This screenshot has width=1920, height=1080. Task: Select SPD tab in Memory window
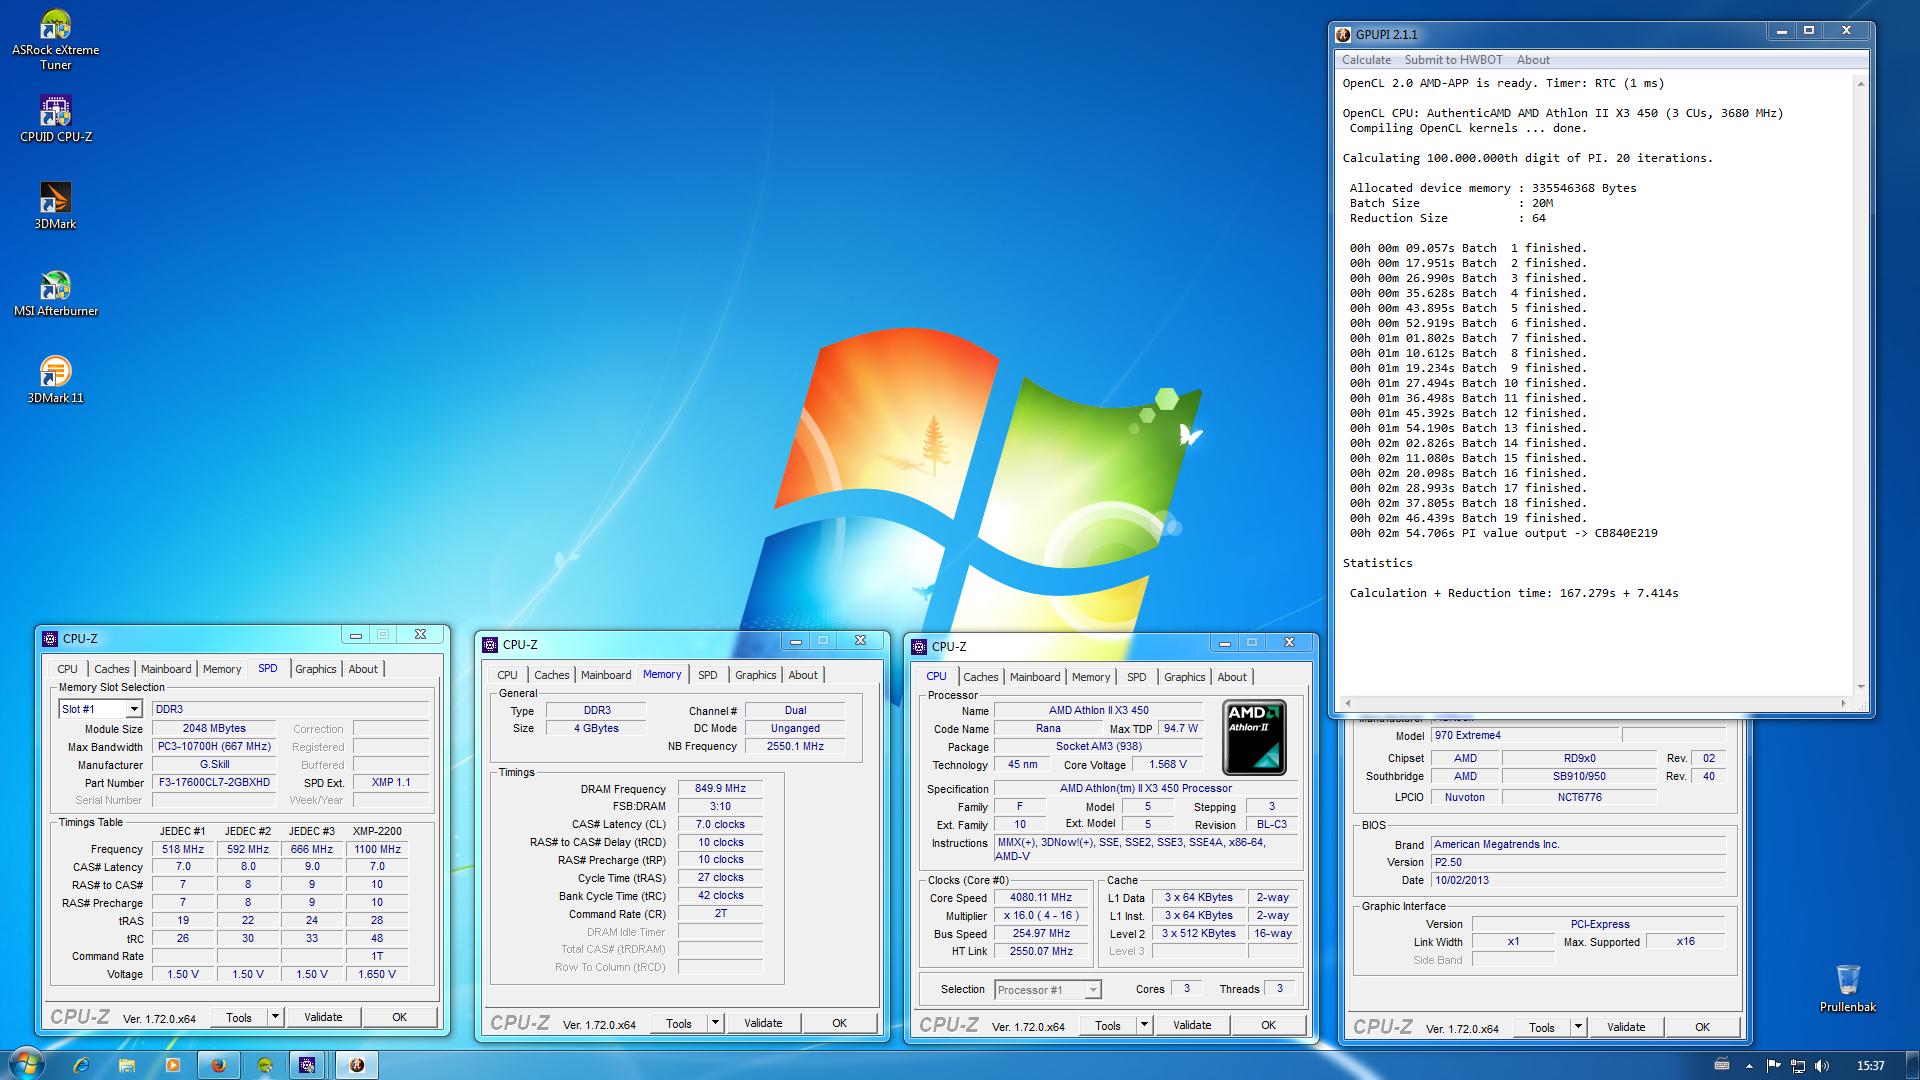tap(707, 675)
